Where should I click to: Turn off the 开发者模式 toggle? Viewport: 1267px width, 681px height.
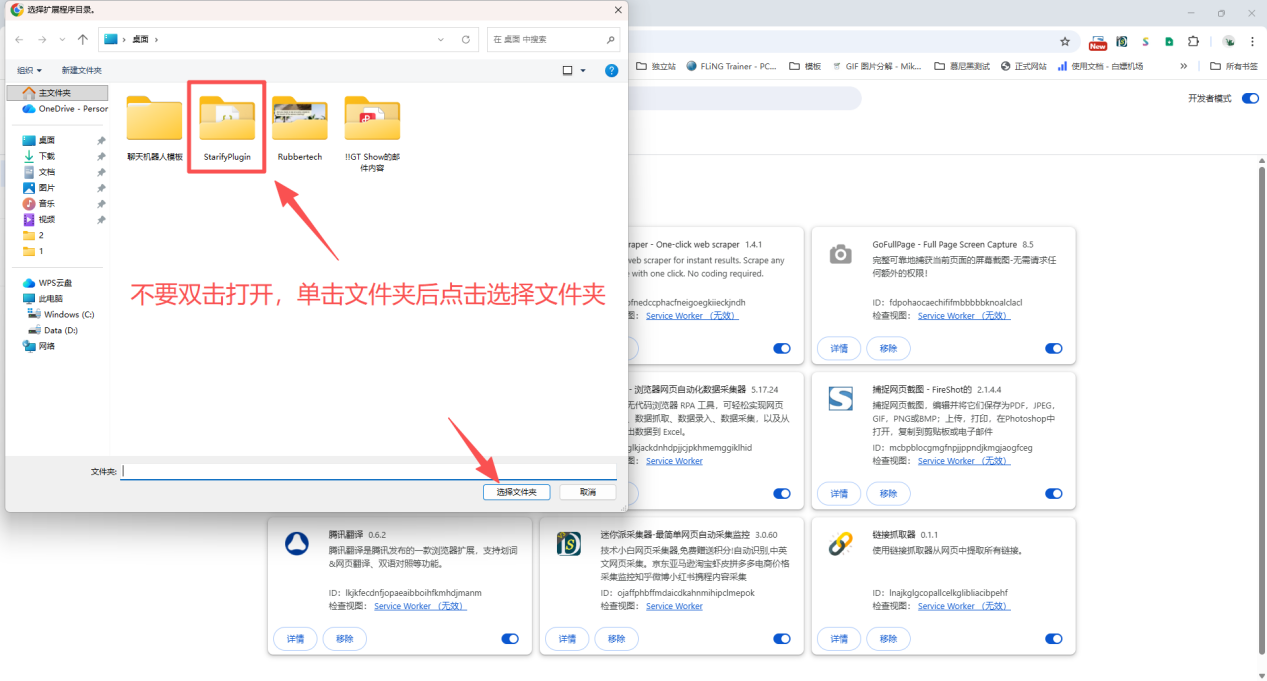click(1250, 98)
